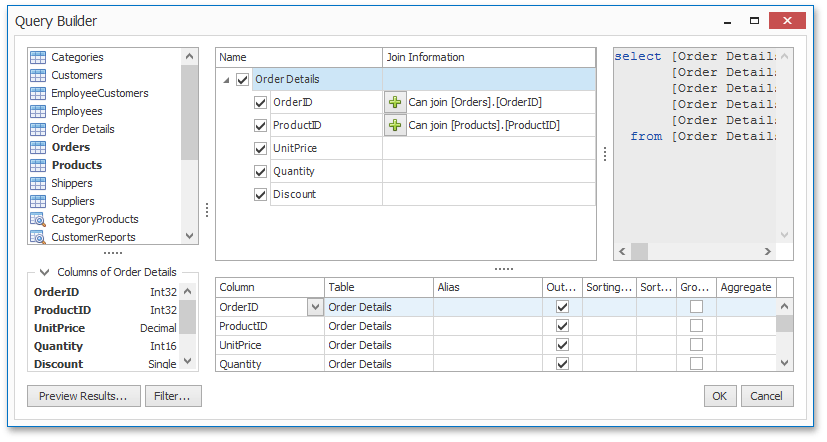Toggle Output checkbox for OrderID row
The width and height of the screenshot is (827, 442).
(563, 307)
